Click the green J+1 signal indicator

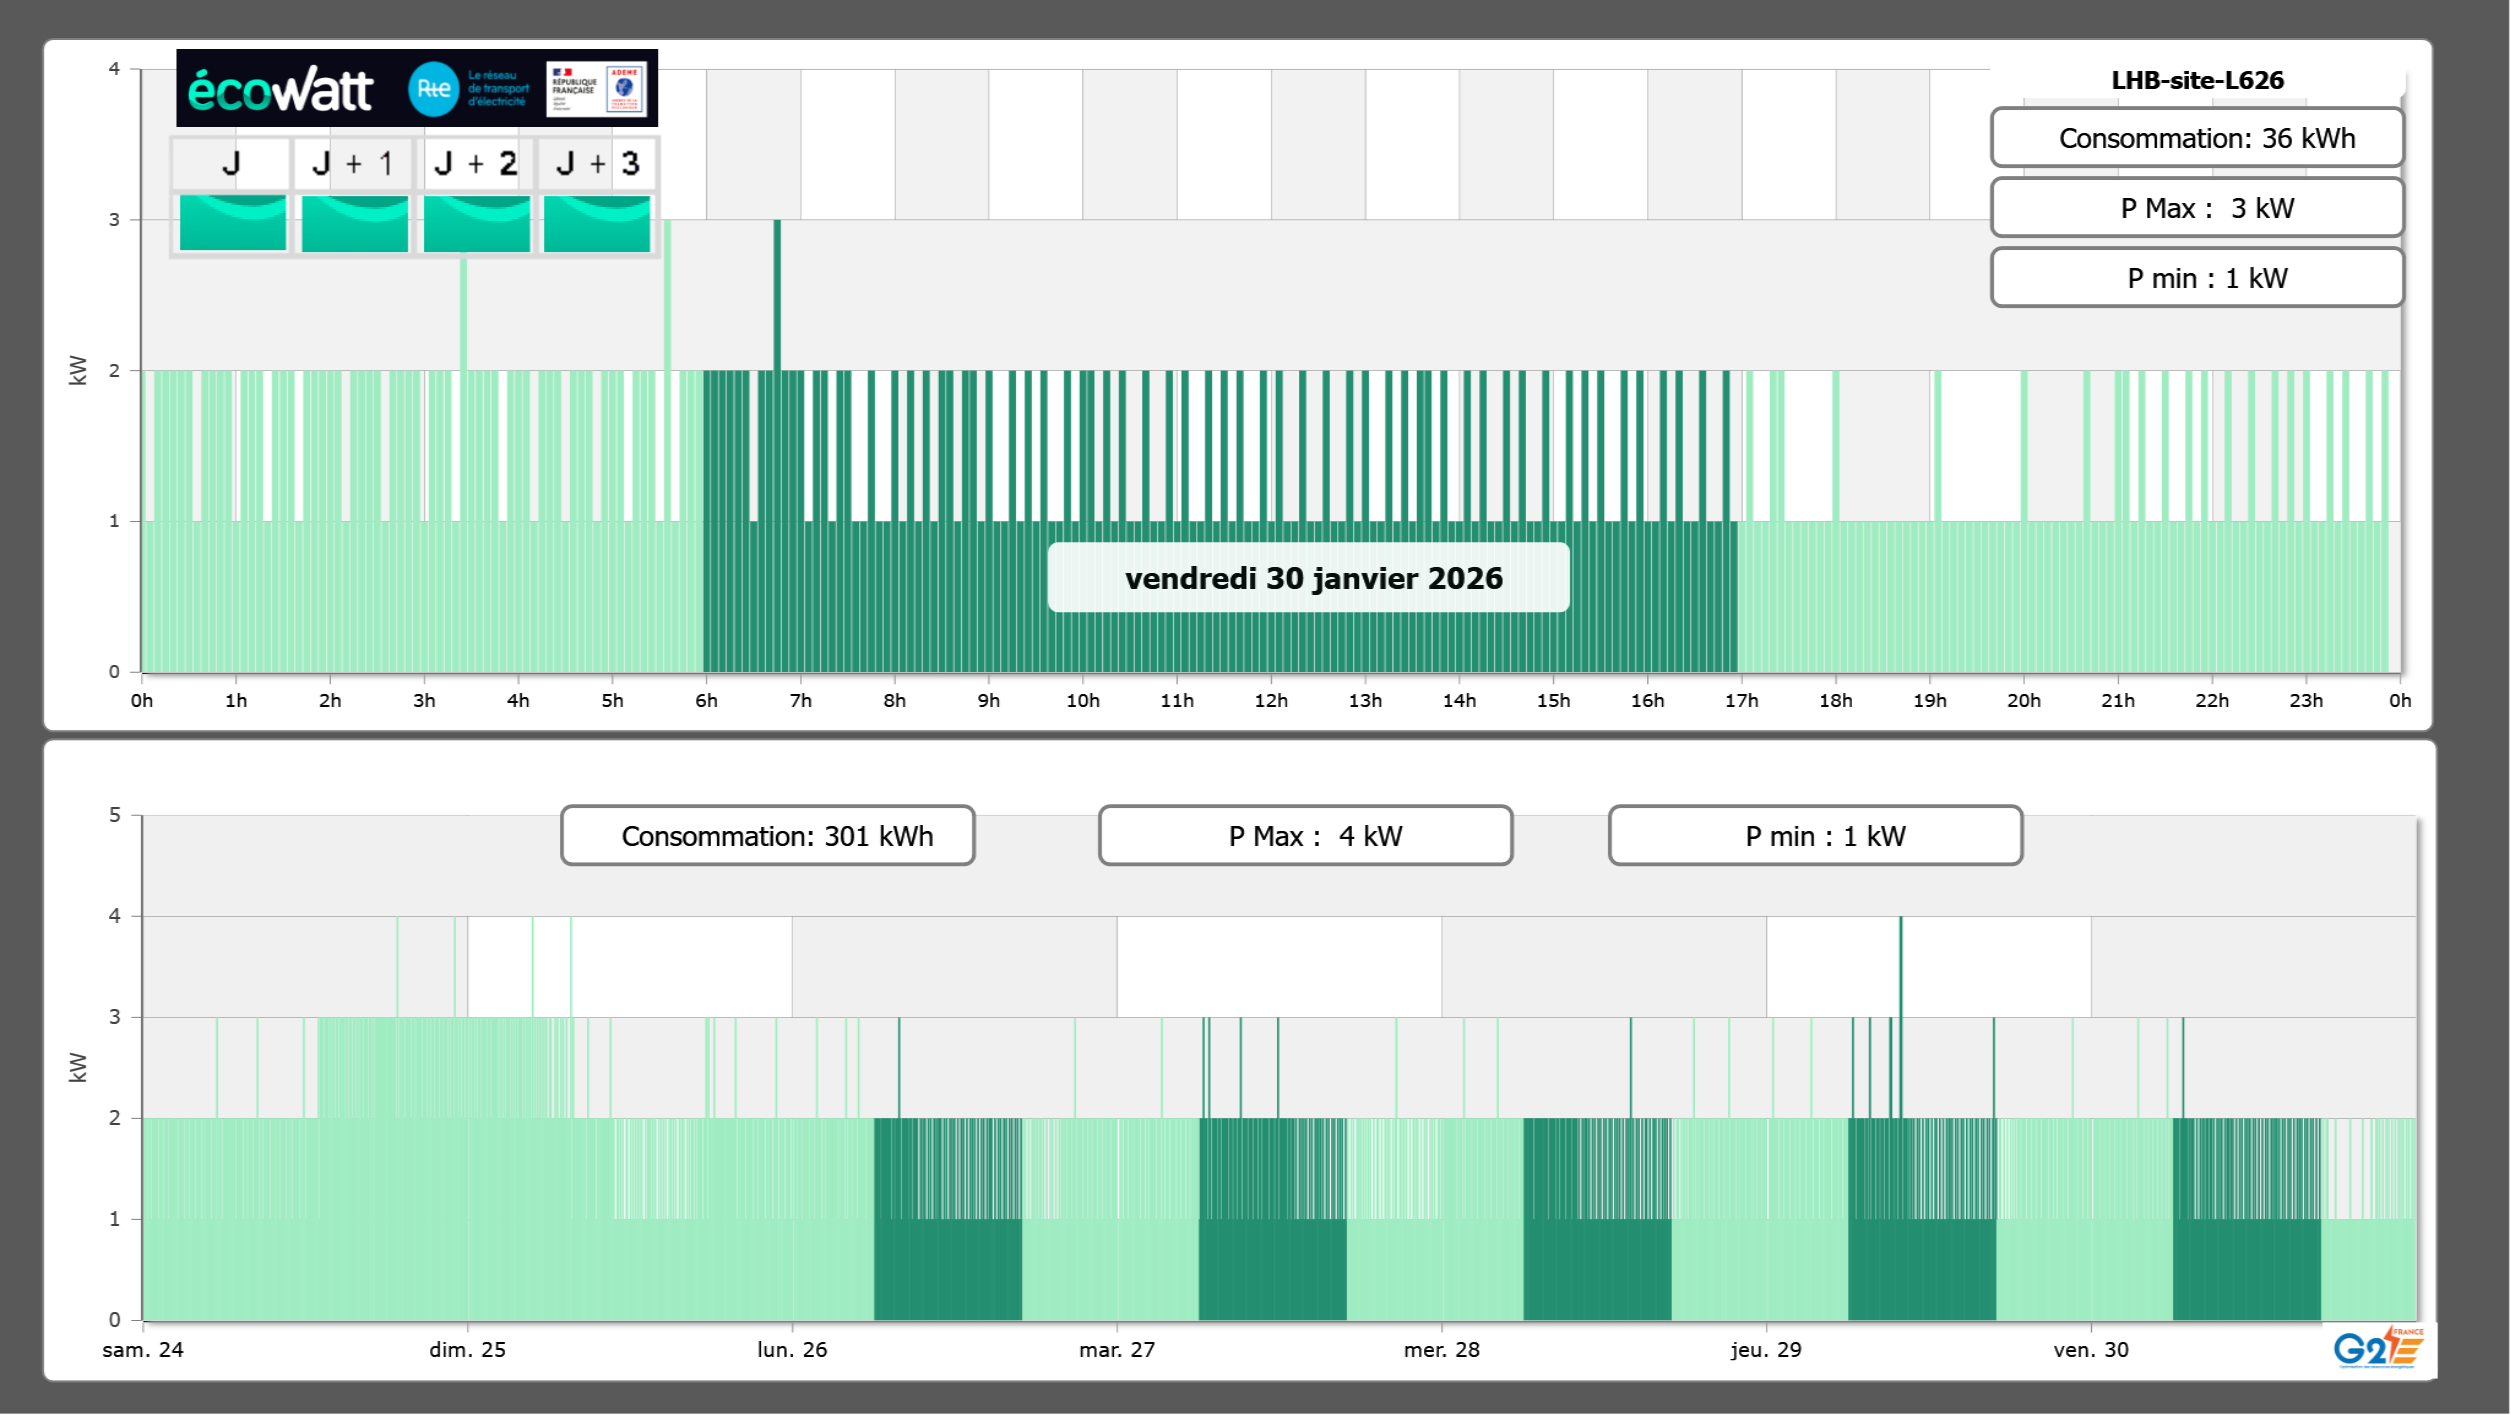354,223
